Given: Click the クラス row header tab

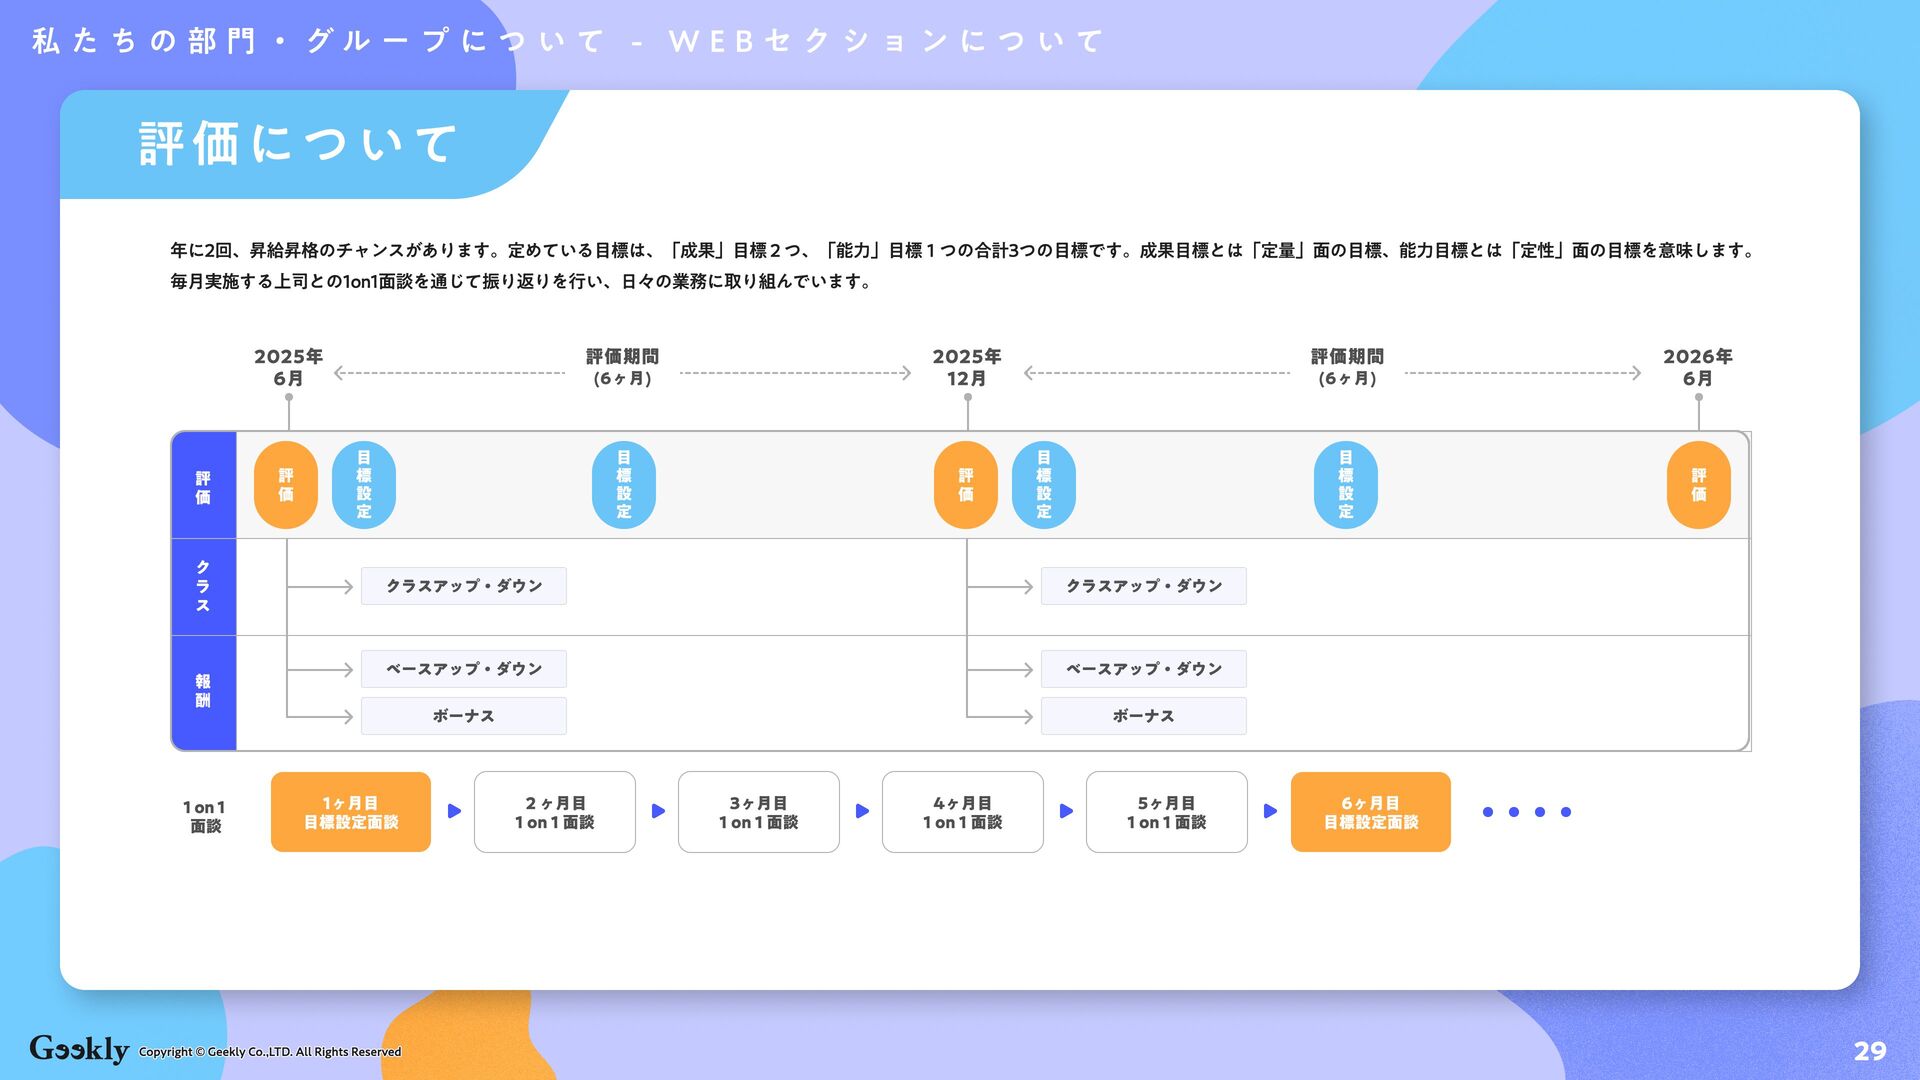Looking at the screenshot, I should tap(203, 586).
